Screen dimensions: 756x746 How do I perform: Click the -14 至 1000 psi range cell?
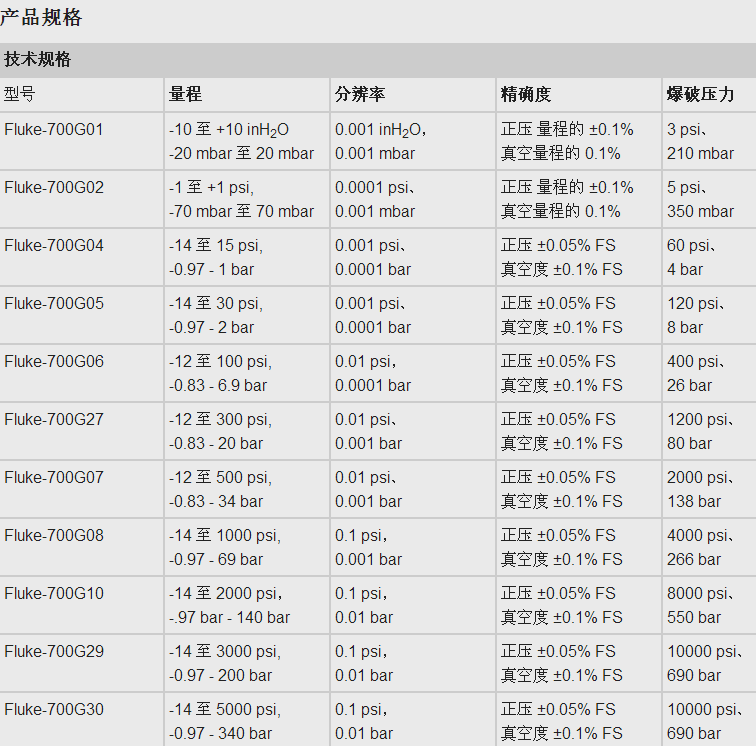click(x=225, y=547)
